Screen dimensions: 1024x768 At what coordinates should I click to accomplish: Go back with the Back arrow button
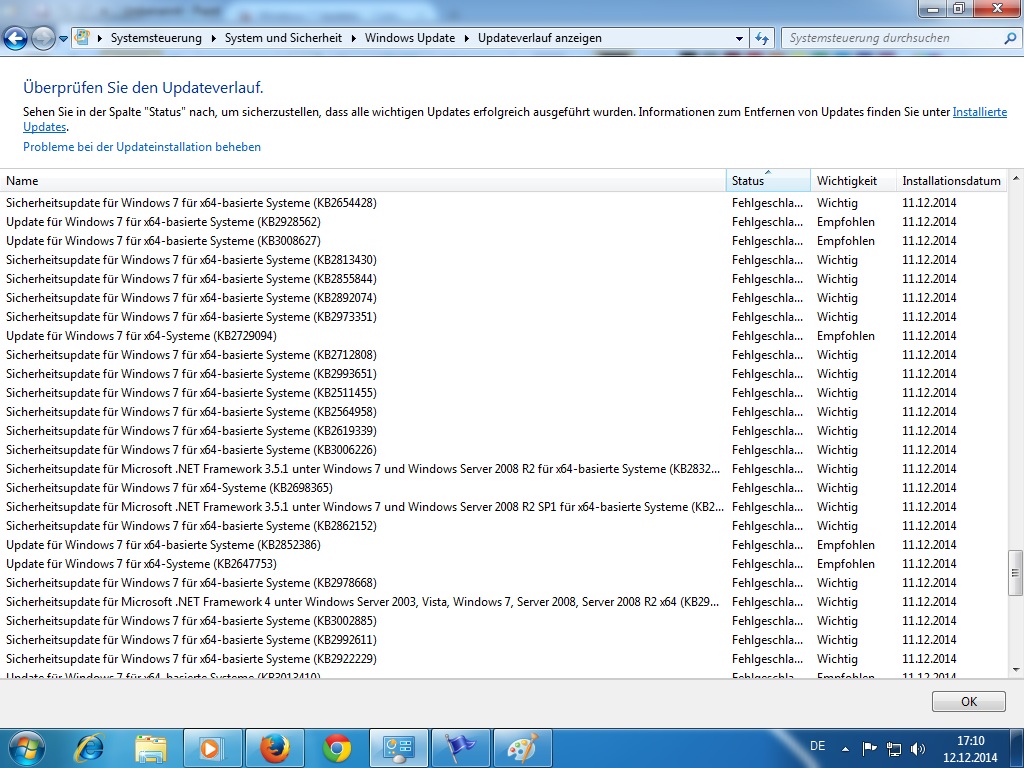[x=16, y=38]
